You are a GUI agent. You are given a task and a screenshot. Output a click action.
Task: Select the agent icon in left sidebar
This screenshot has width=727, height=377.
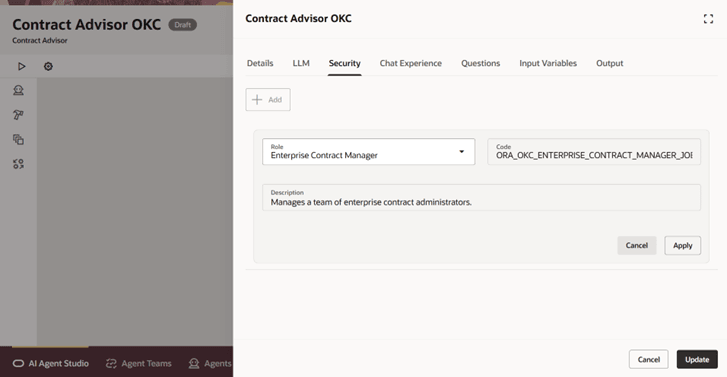(x=19, y=90)
